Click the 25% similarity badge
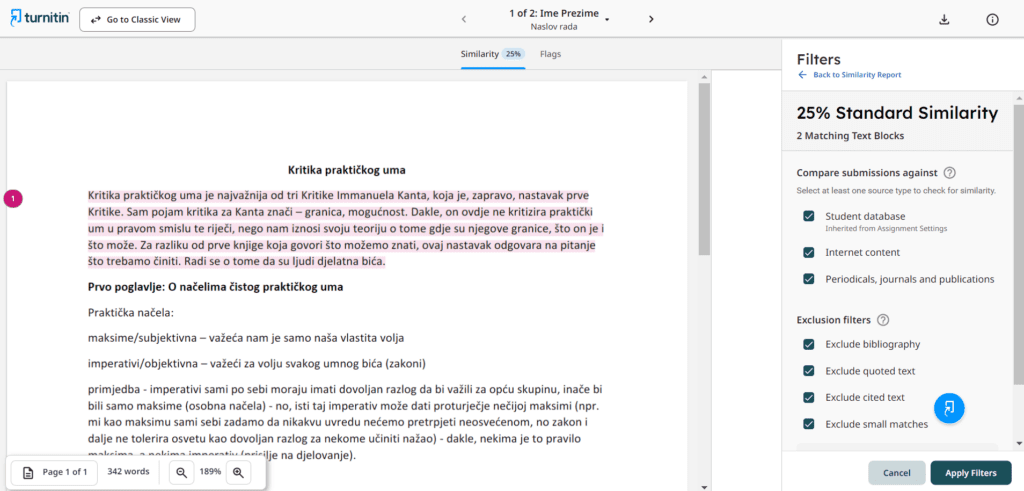 [513, 54]
